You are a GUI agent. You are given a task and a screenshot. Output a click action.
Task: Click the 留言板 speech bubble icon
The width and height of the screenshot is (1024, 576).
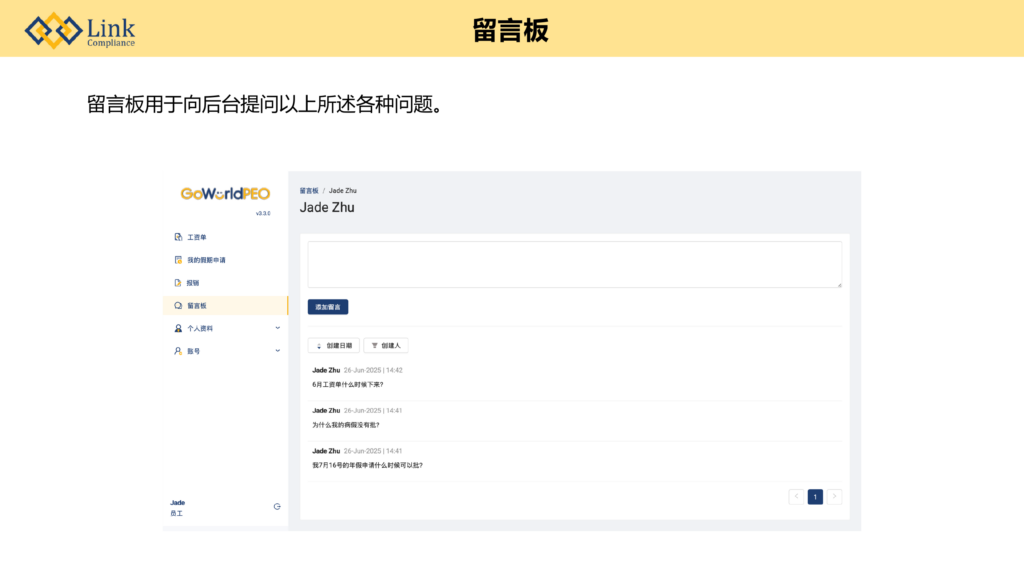tap(178, 306)
